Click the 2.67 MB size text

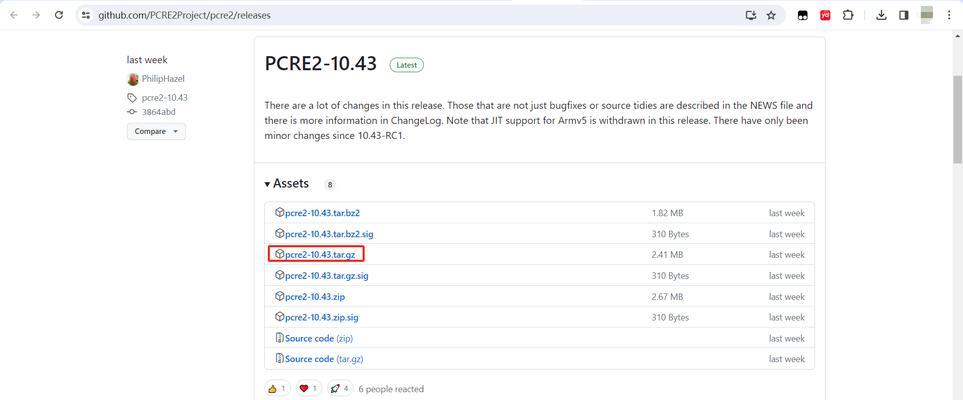click(x=668, y=297)
